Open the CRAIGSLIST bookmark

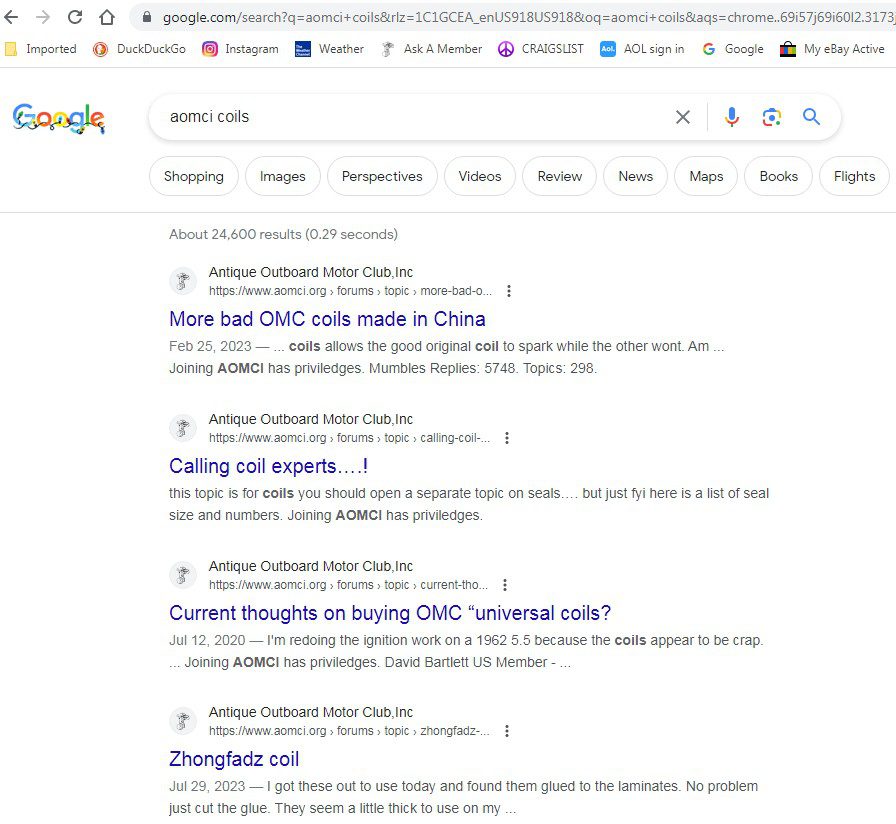[541, 49]
